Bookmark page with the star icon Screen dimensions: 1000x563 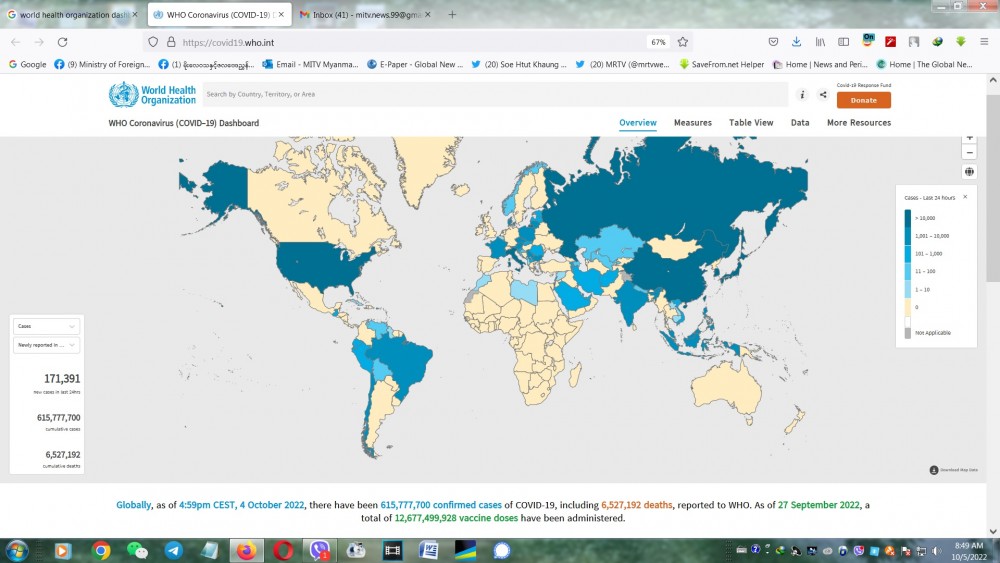pos(683,42)
